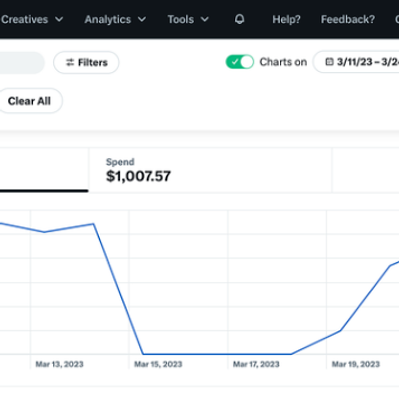399x399 pixels.
Task: Open the 3/11/23 date range picker
Action: coord(356,62)
